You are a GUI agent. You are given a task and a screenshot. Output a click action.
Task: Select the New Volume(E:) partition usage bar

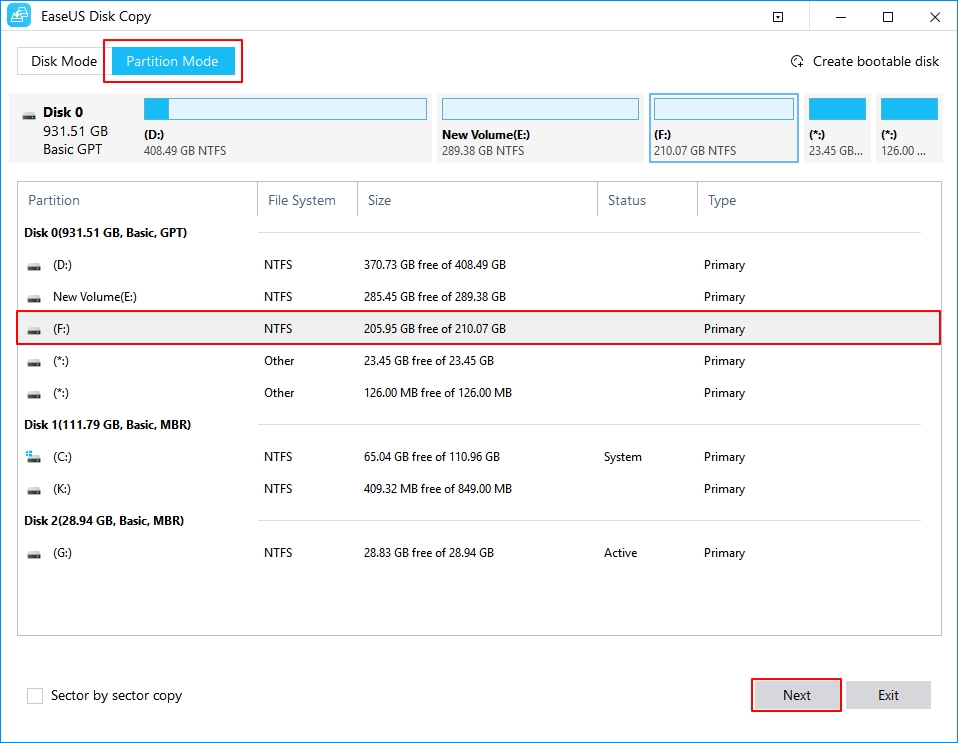coord(540,109)
